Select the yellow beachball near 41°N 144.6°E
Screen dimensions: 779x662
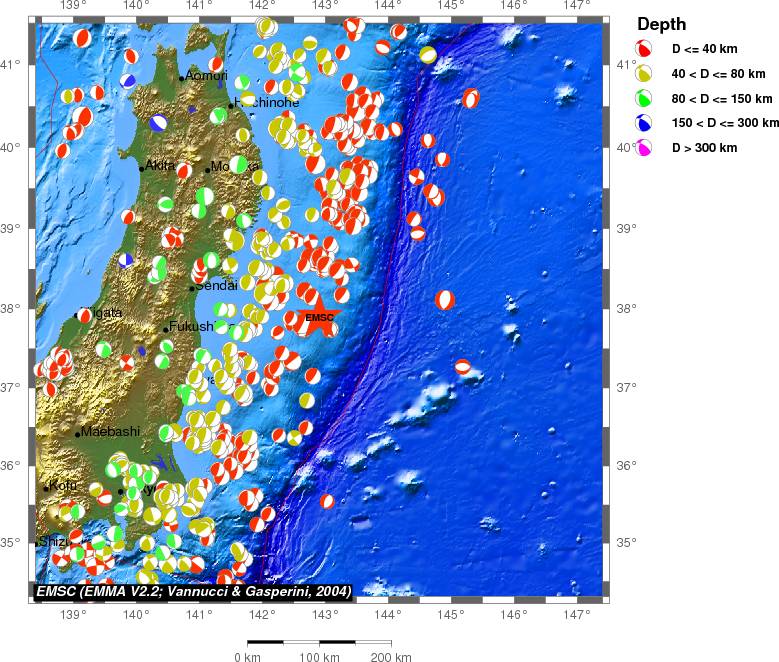point(428,55)
